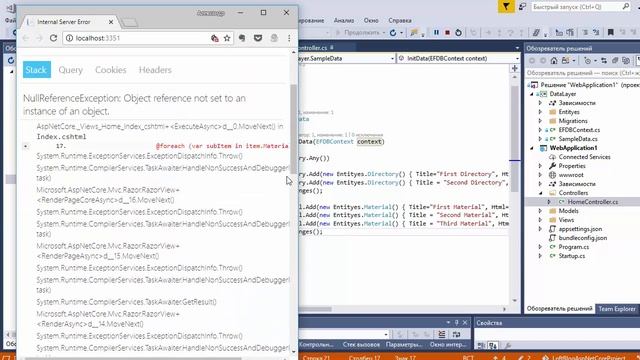
Task: Open the browser three-dot menu
Action: click(289, 38)
